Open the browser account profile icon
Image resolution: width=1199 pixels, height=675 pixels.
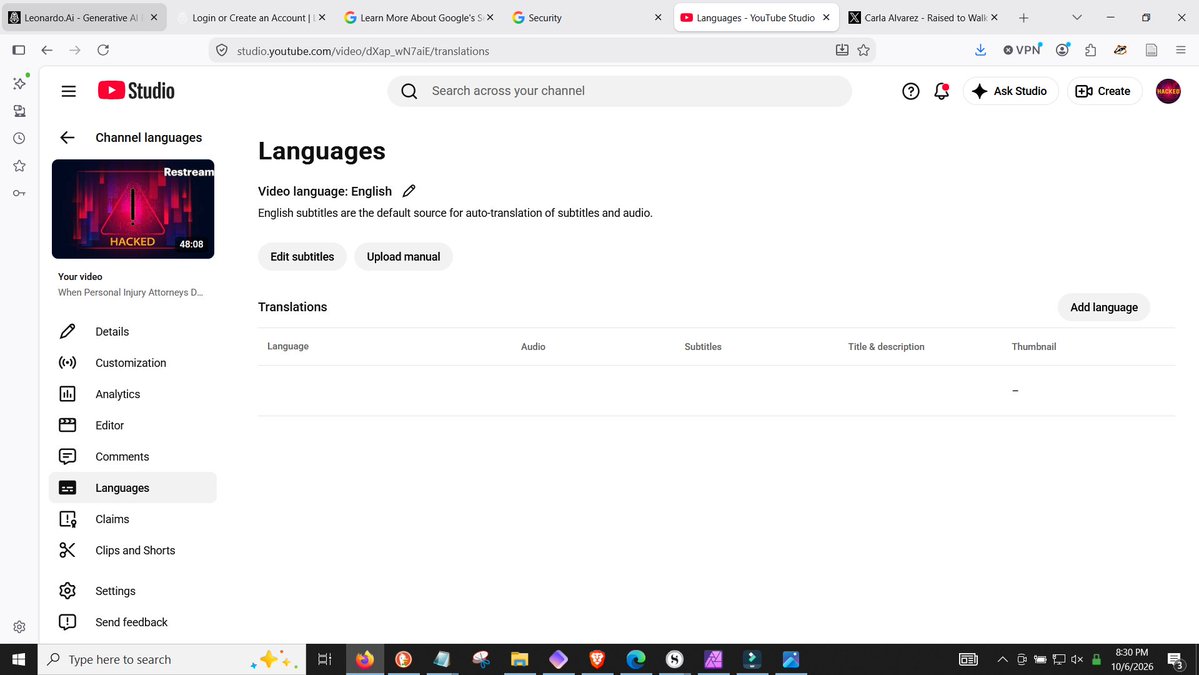pyautogui.click(x=1062, y=50)
